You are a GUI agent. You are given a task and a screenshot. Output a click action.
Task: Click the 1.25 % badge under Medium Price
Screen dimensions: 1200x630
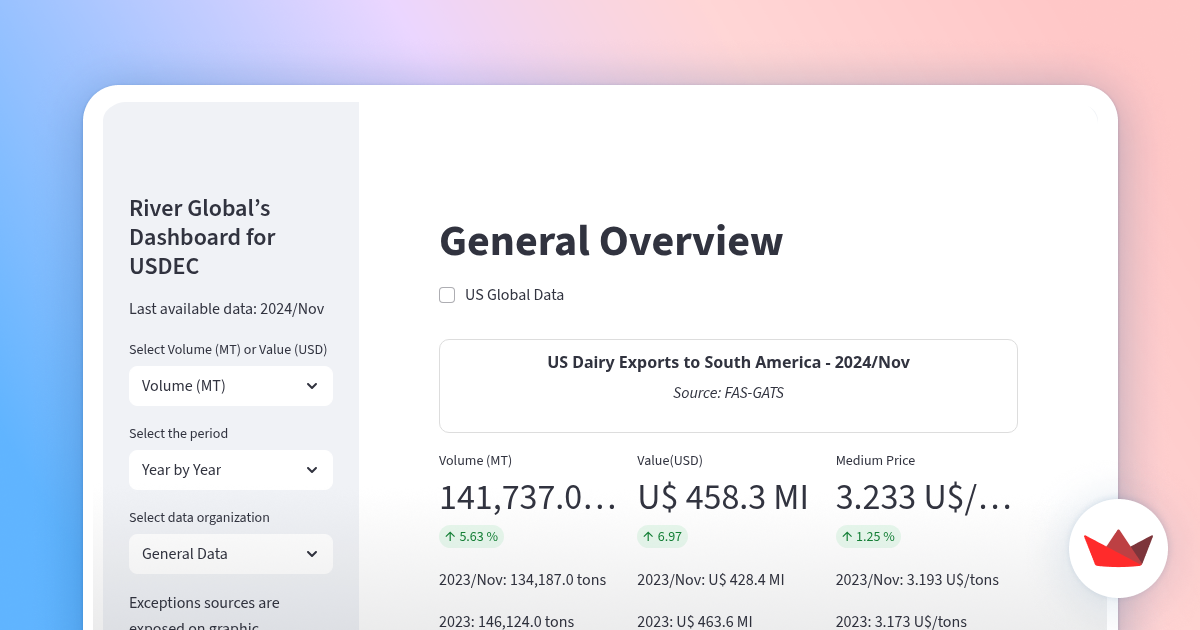pyautogui.click(x=868, y=536)
